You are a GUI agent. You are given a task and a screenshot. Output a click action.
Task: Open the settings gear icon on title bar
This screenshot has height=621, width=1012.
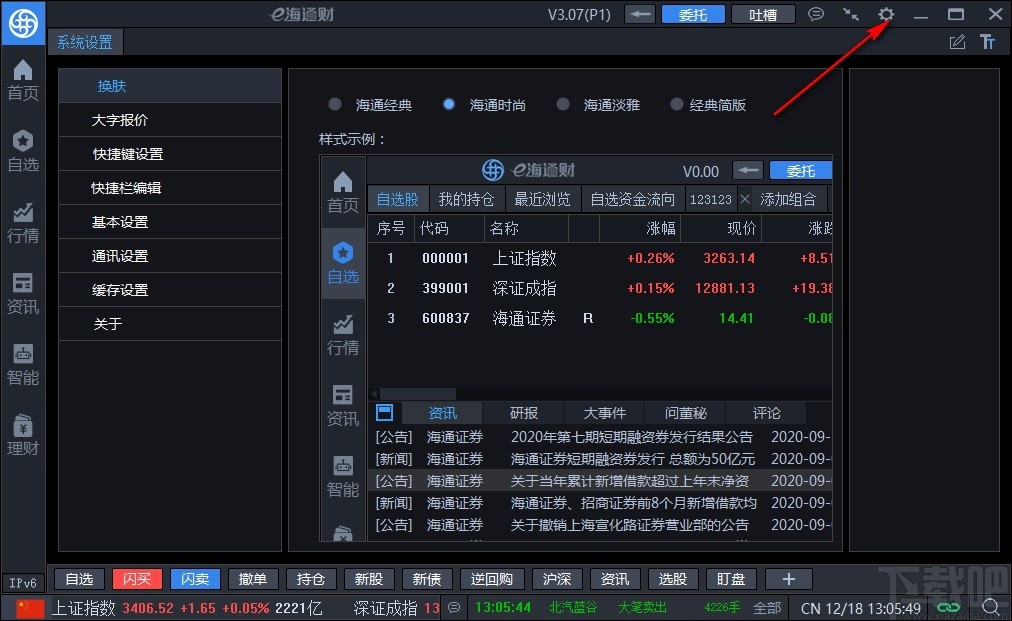886,14
